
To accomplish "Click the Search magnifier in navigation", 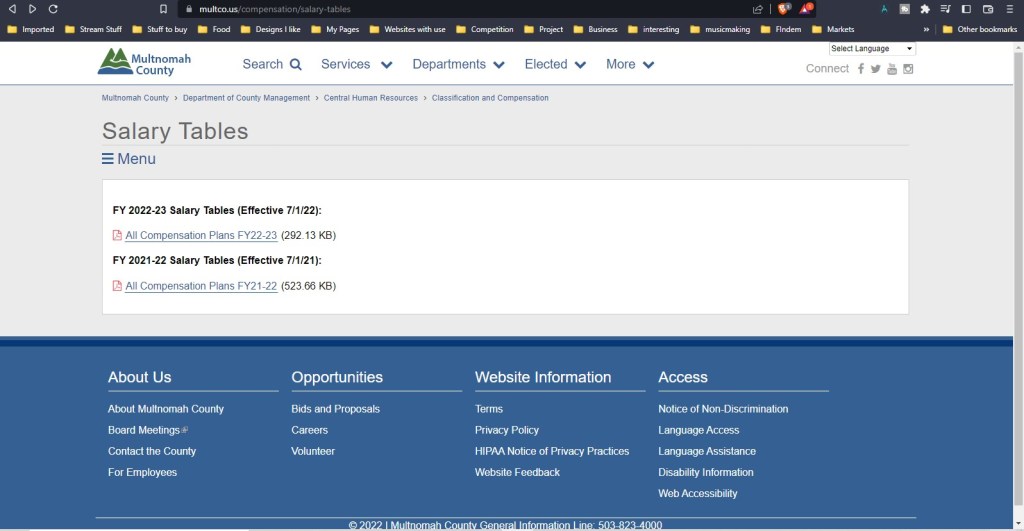I will tap(296, 65).
